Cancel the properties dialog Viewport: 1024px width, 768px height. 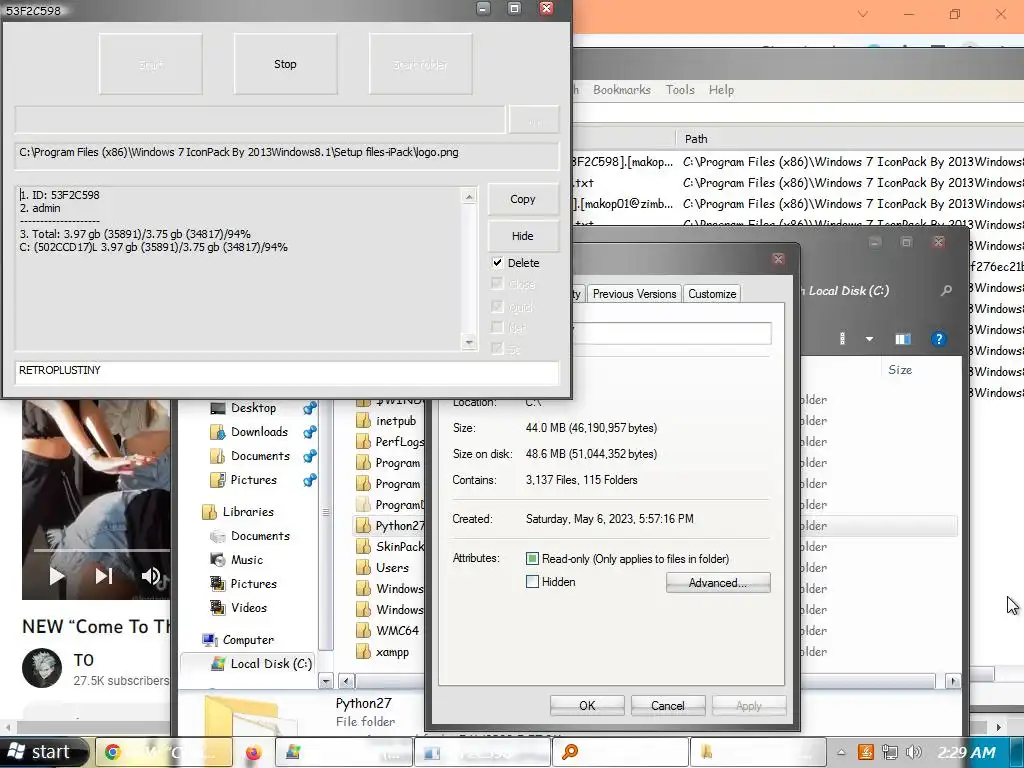[x=667, y=705]
